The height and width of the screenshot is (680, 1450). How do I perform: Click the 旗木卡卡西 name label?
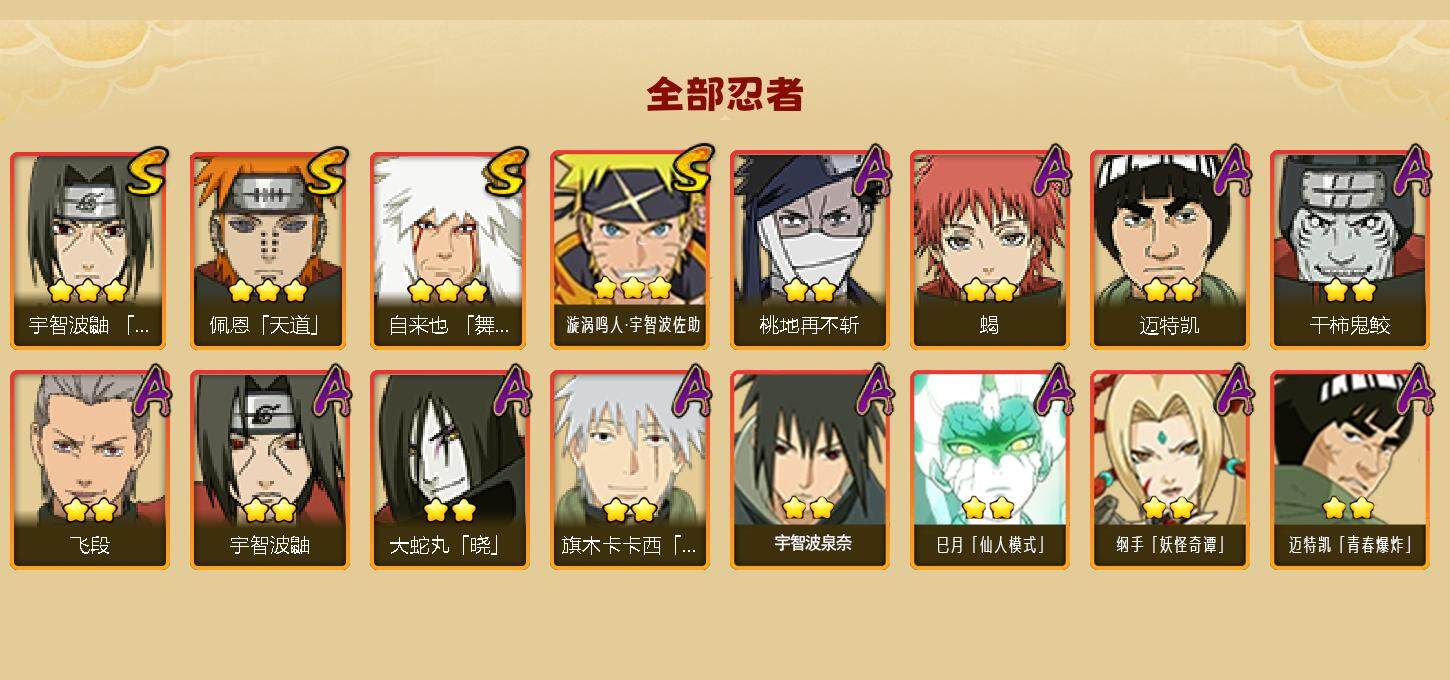tap(628, 546)
